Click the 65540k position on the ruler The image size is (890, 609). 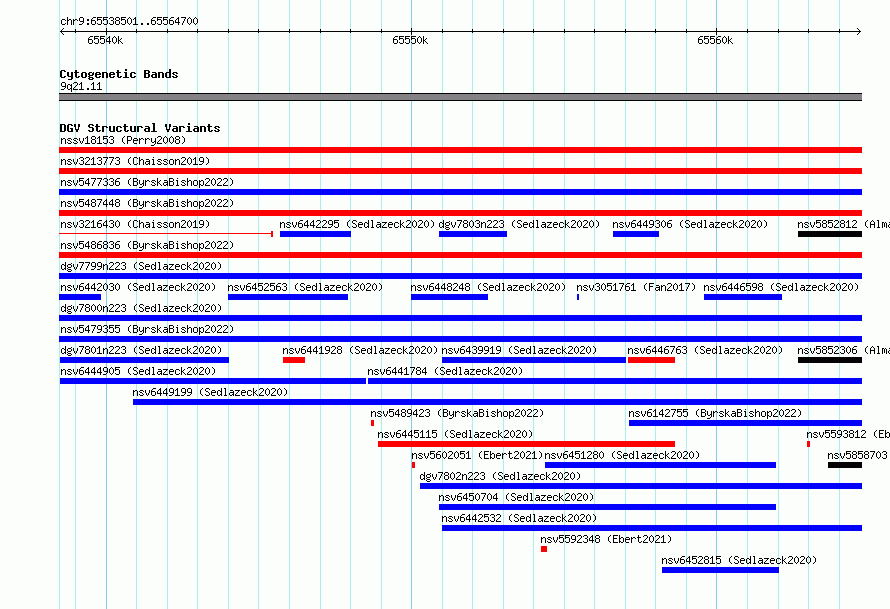point(105,40)
